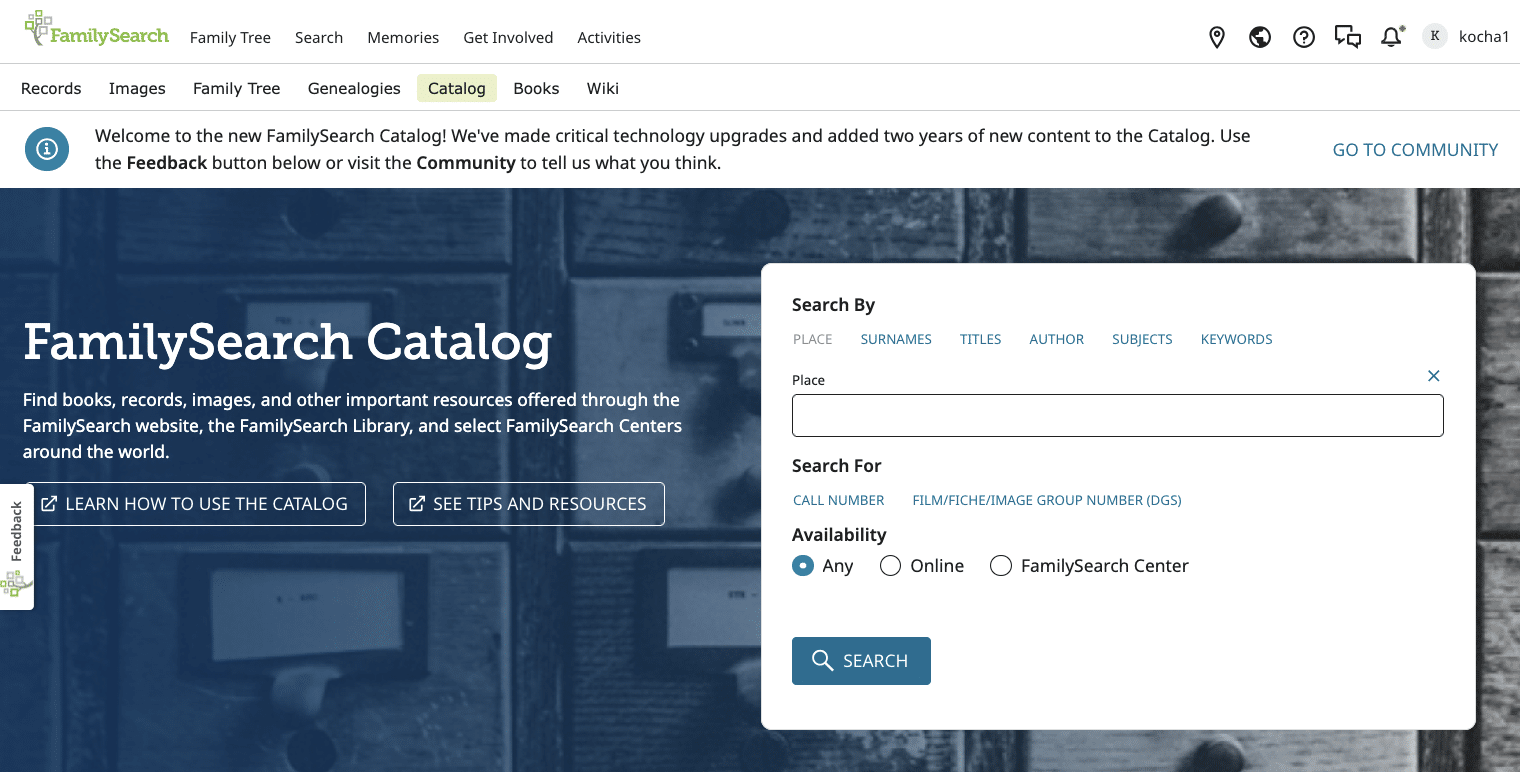Screen dimensions: 1520x772
Task: Clear the Place field with X icon
Action: pyautogui.click(x=1434, y=376)
